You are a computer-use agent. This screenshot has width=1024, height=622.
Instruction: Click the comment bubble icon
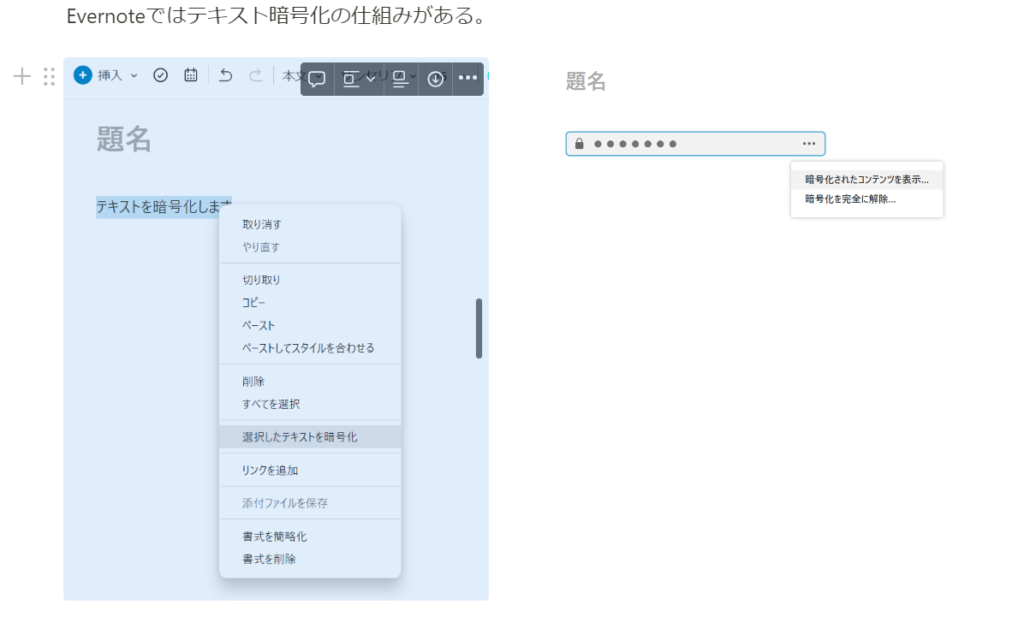tap(317, 79)
